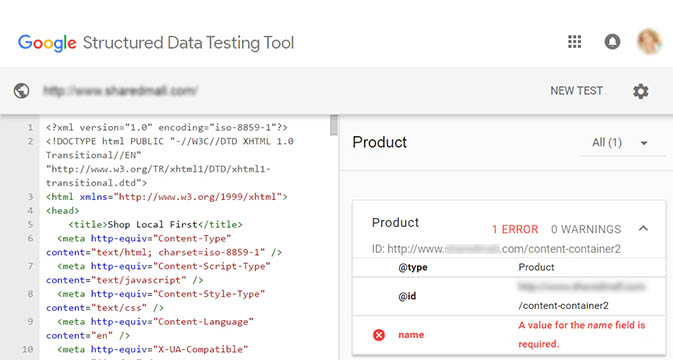Collapse the Product result card chevron
The height and width of the screenshot is (360, 673).
point(643,229)
